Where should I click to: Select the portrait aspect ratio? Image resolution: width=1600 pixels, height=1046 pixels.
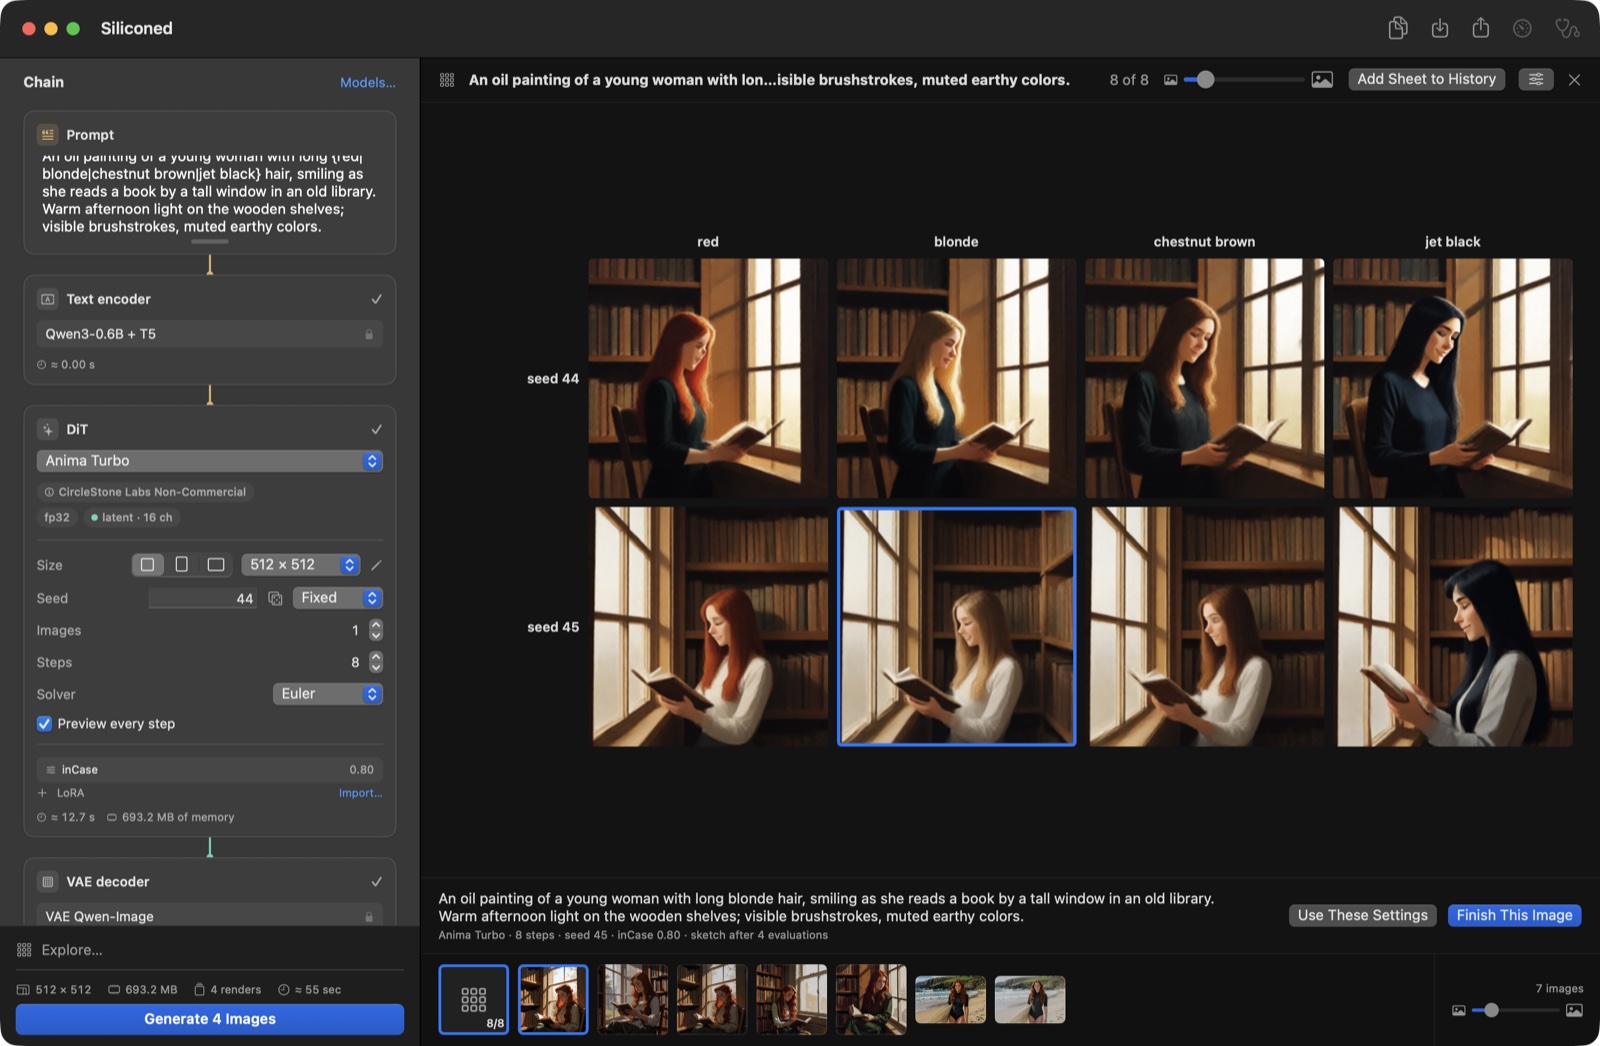tap(181, 565)
